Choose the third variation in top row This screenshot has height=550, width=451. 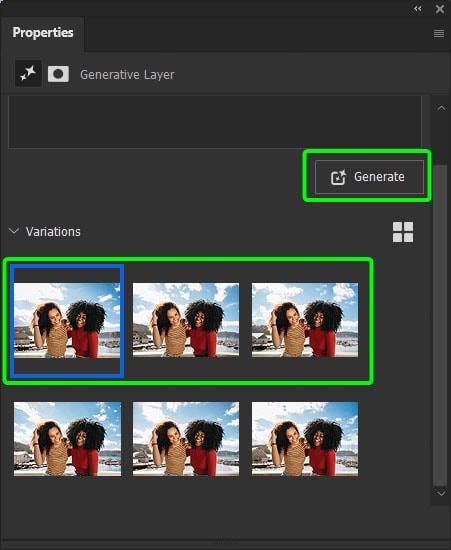click(305, 320)
